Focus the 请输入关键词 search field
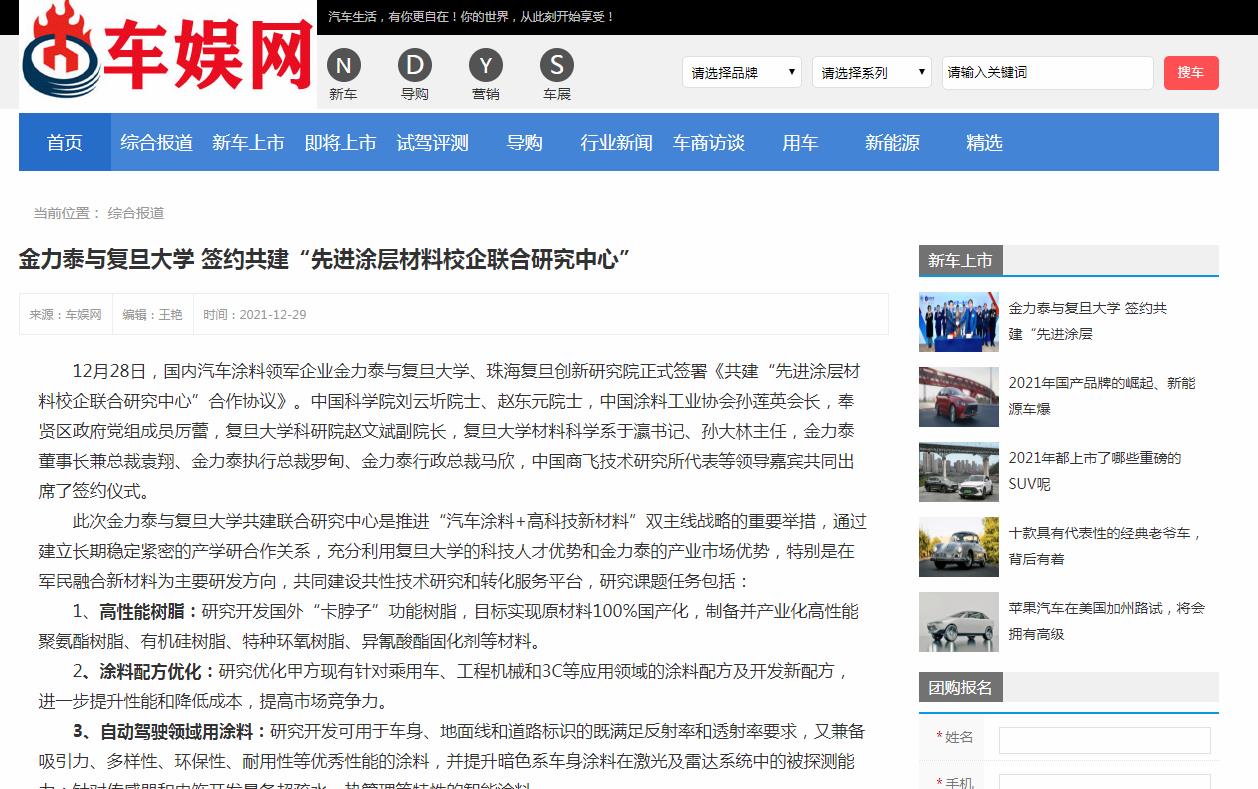 pos(1047,72)
